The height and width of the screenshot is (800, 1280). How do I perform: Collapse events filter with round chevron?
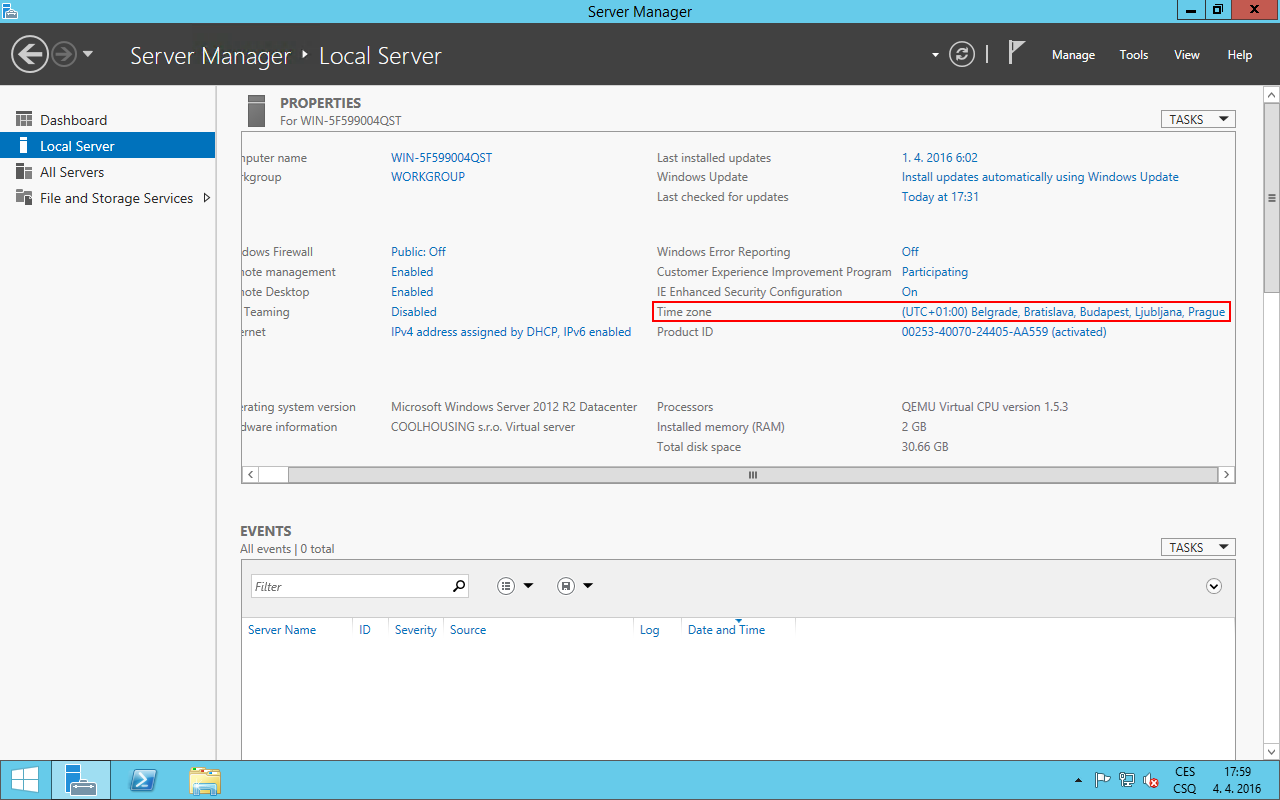coord(1214,586)
